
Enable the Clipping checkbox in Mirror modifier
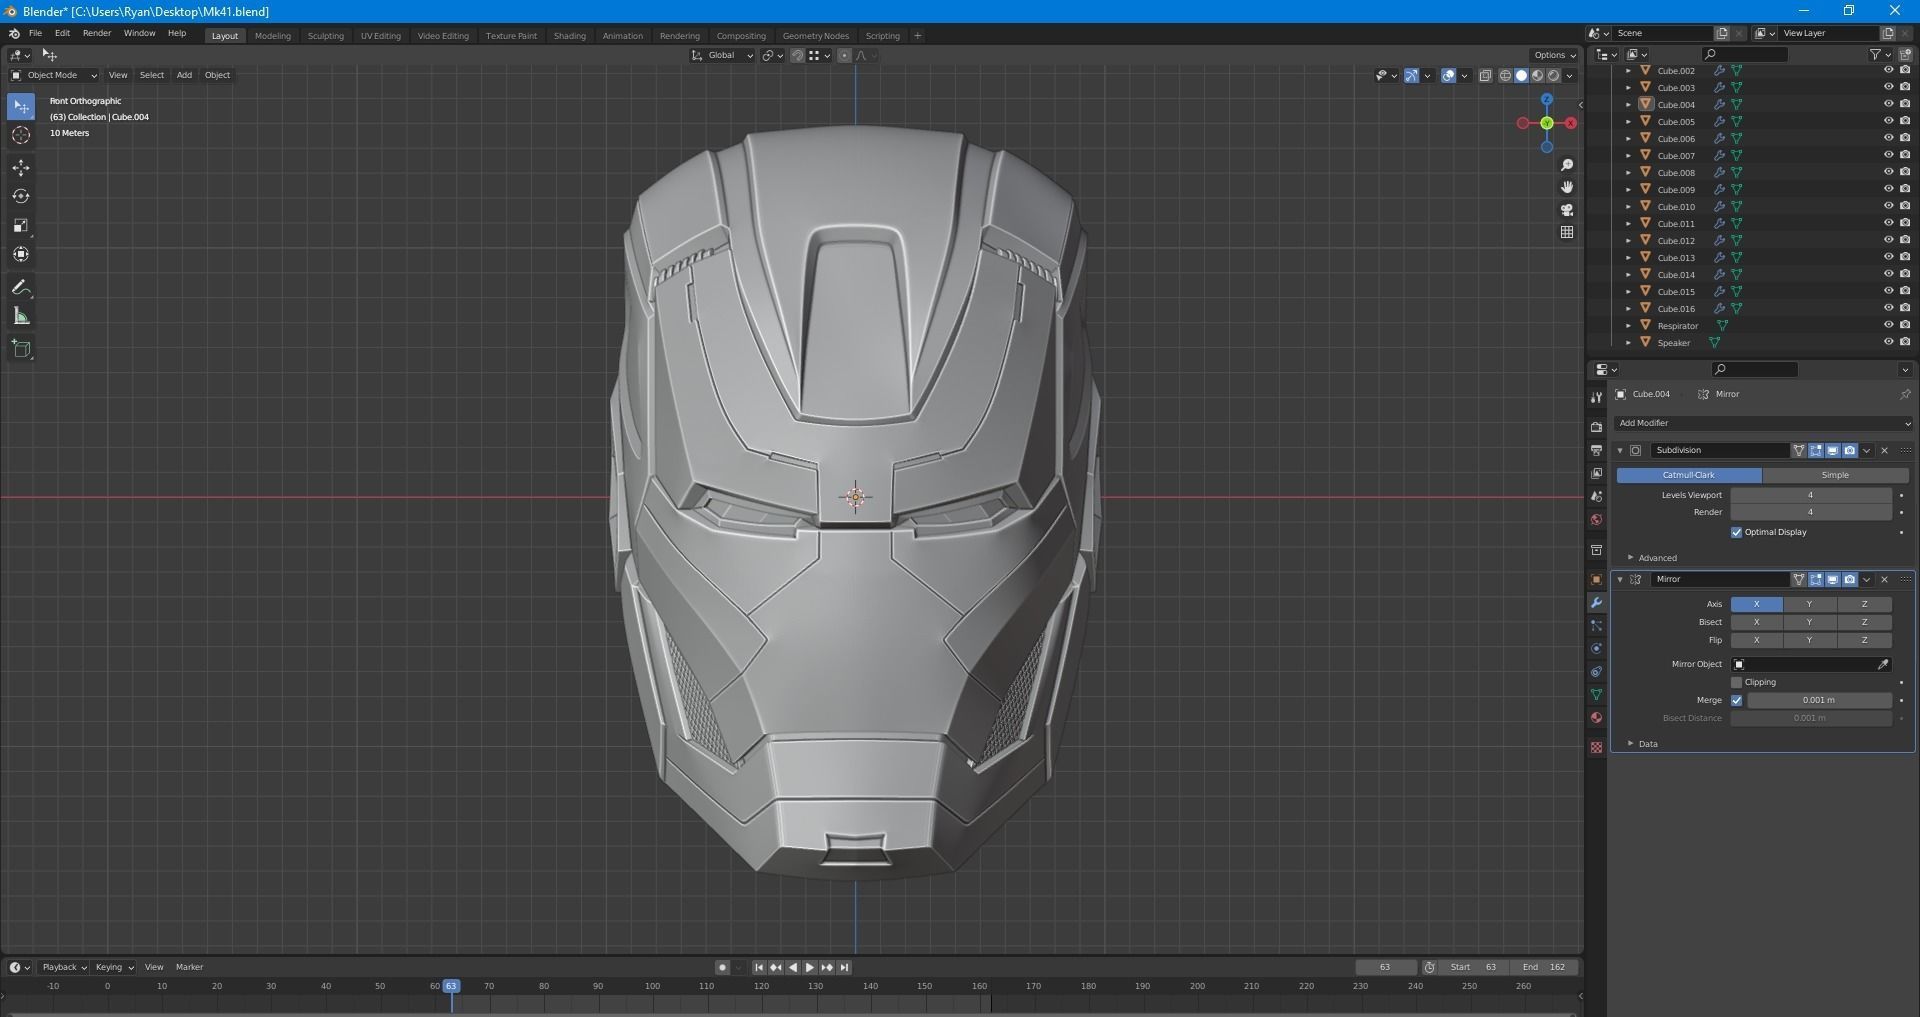coord(1737,682)
